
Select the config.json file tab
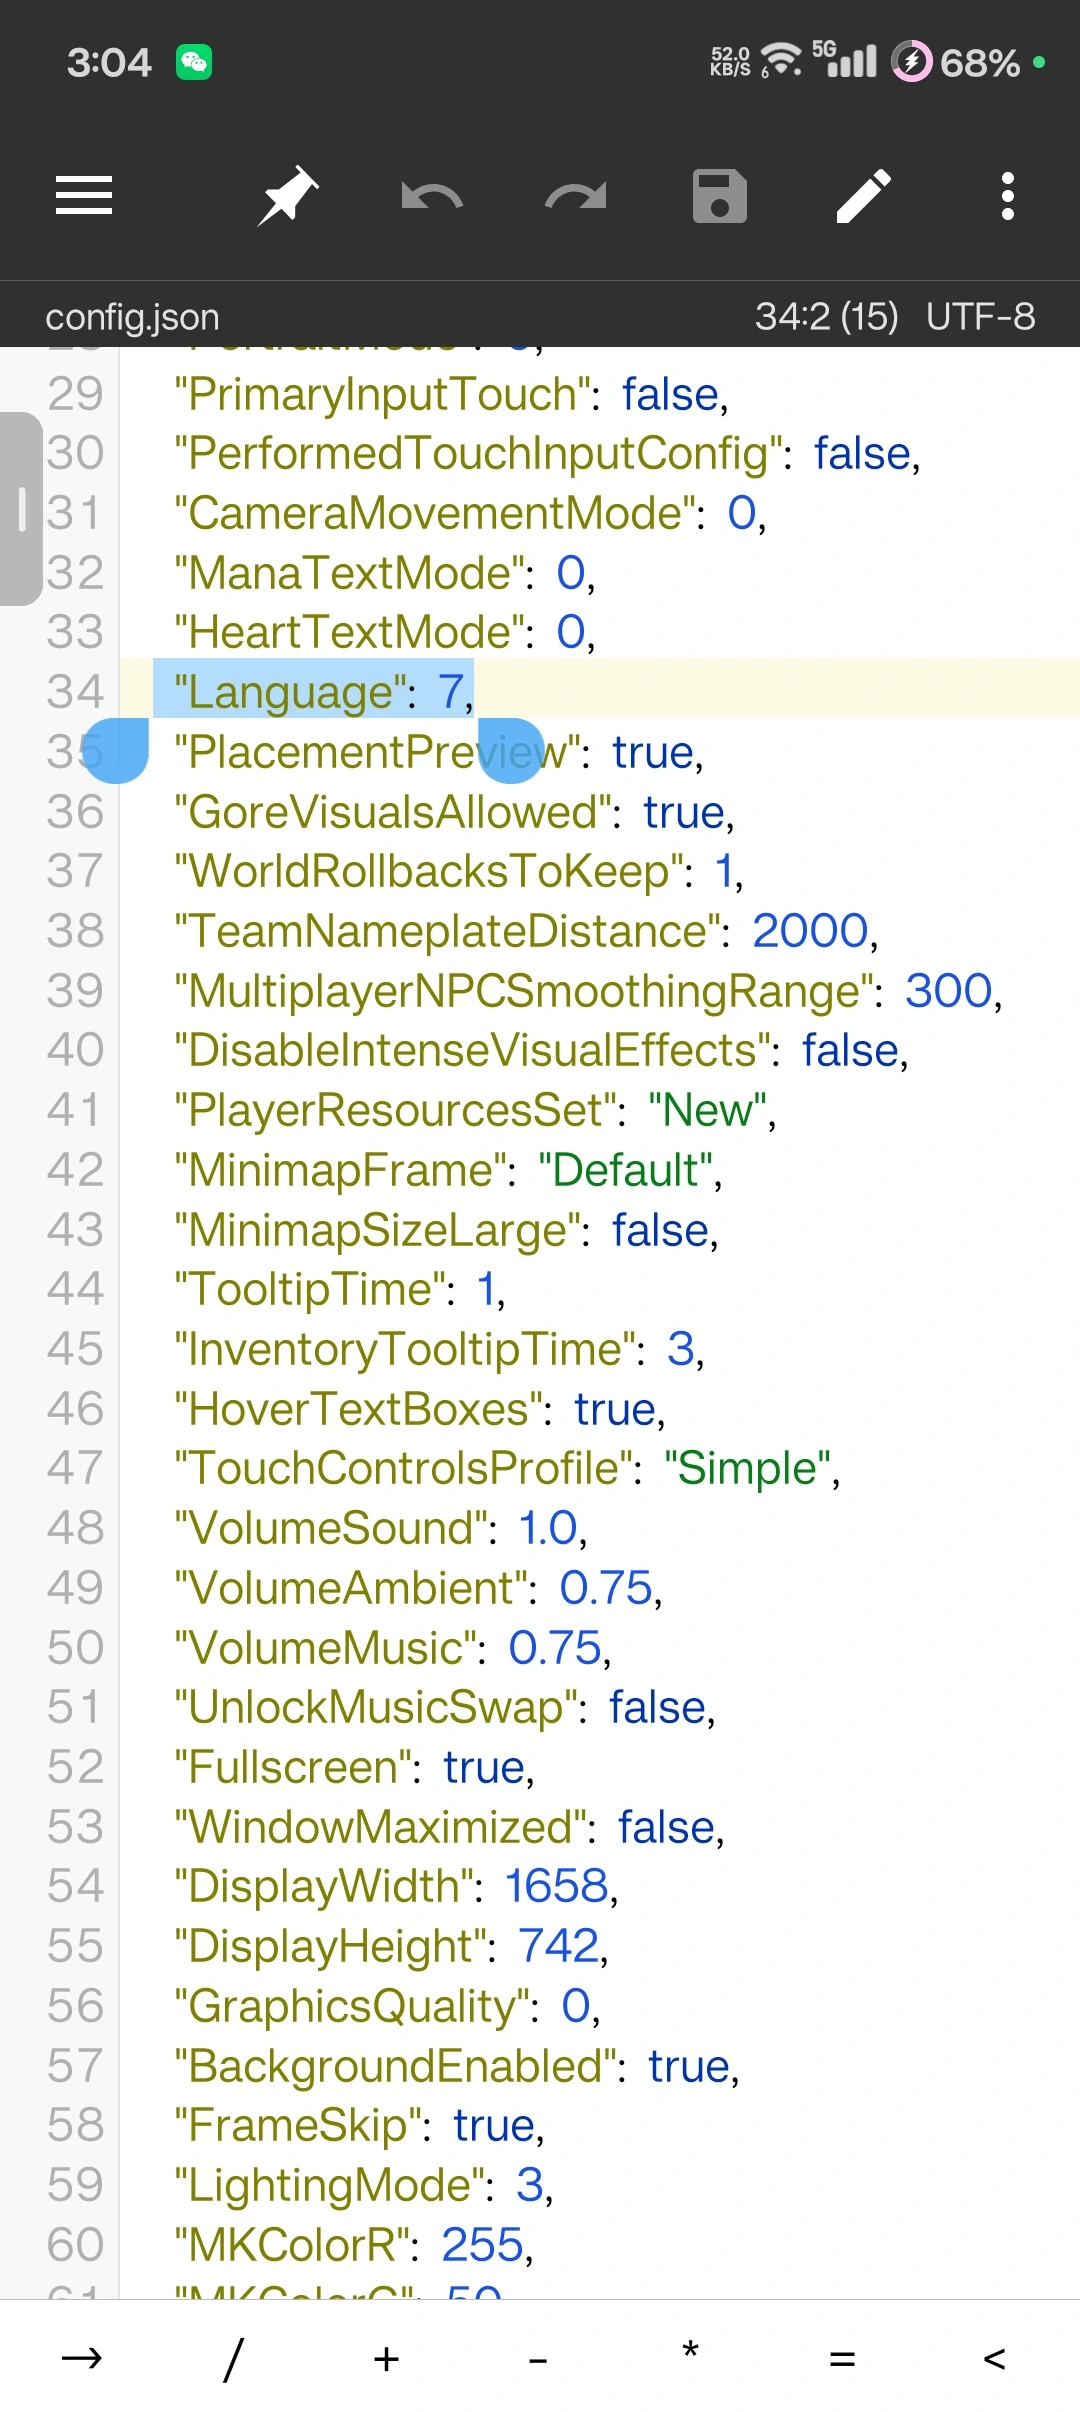point(132,317)
